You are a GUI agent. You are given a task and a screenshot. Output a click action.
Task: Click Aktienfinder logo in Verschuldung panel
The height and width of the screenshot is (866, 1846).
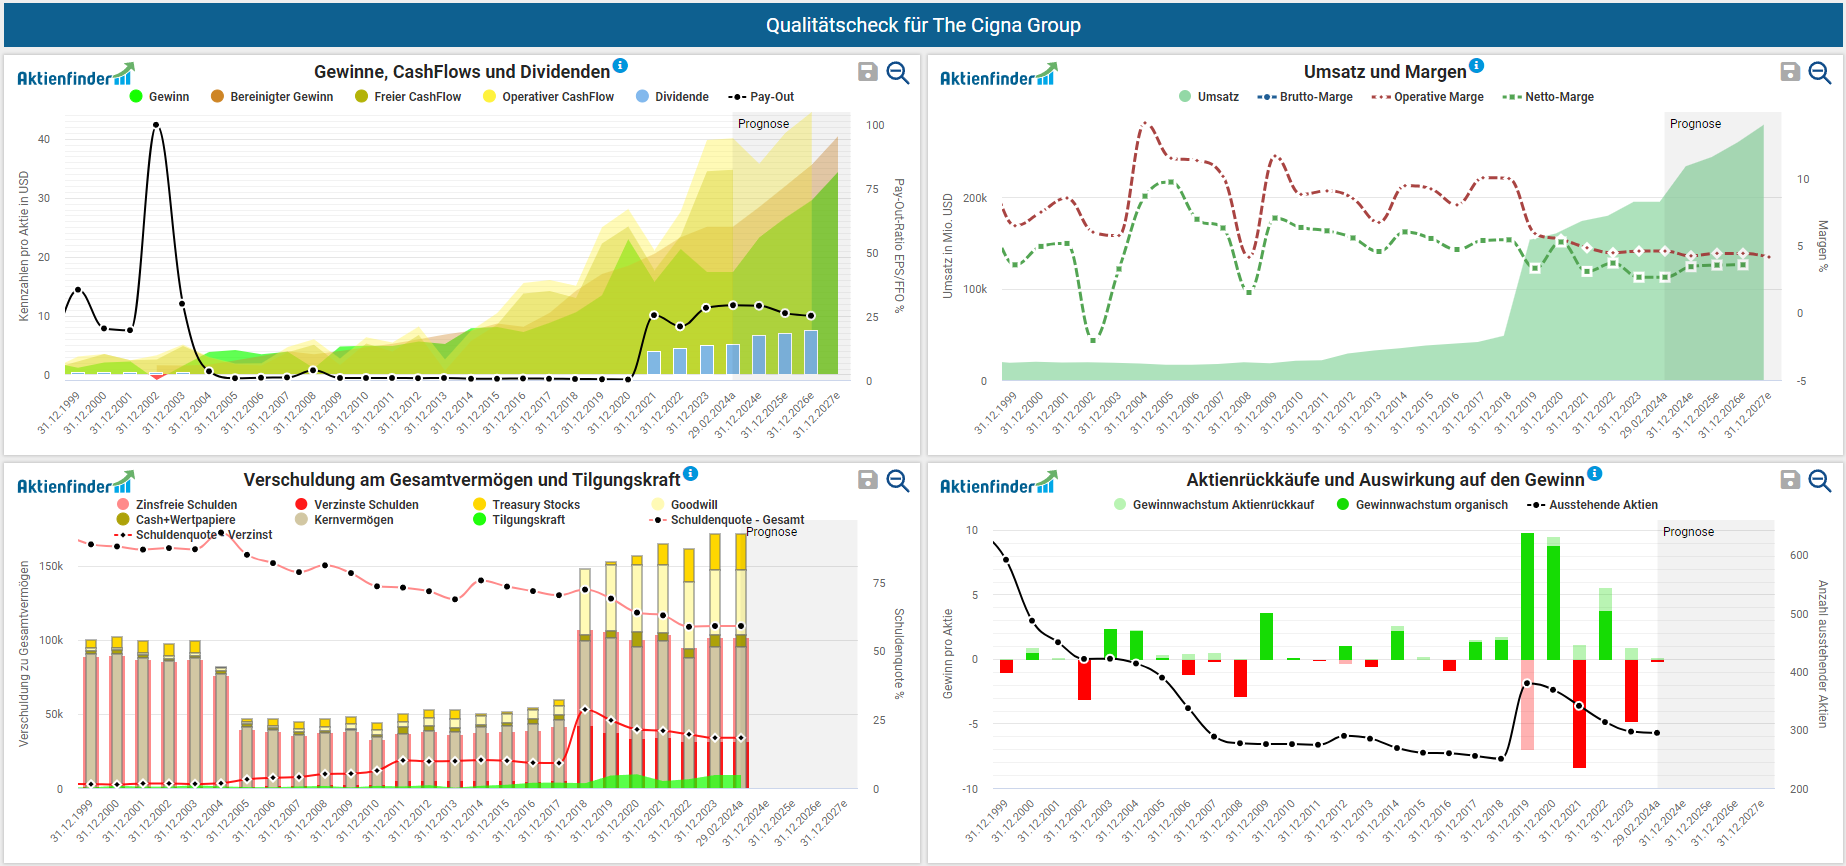point(75,484)
